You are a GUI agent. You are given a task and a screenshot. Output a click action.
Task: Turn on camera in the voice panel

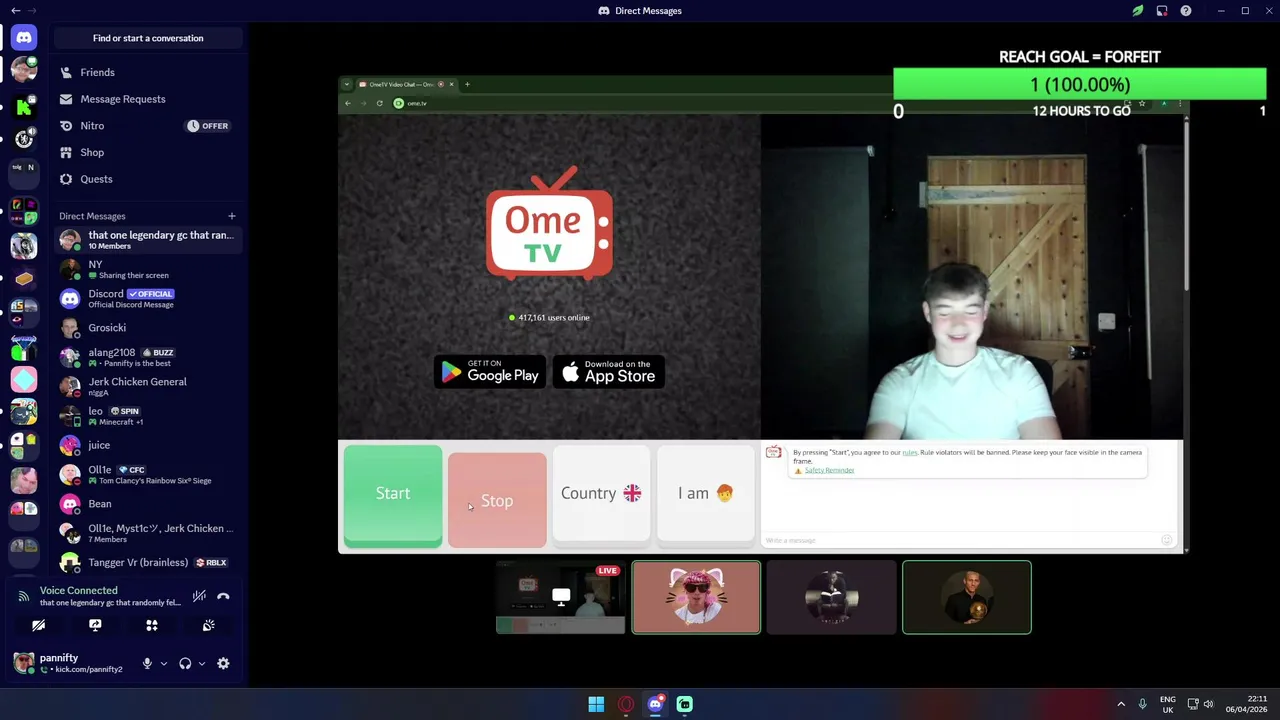38,625
